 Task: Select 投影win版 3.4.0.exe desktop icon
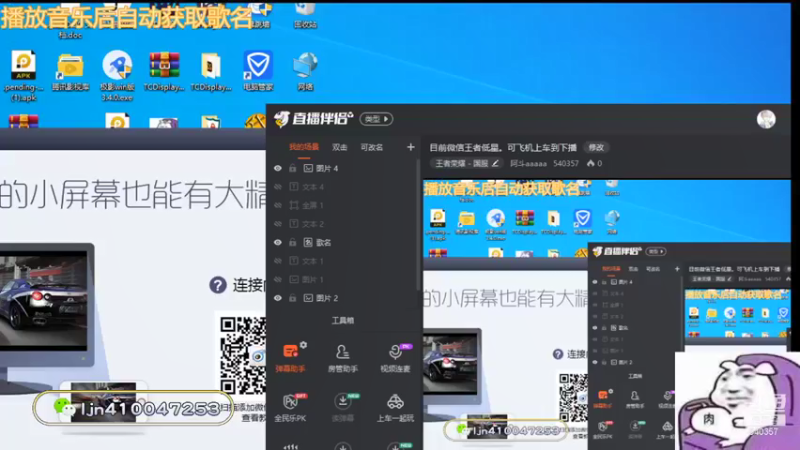point(117,76)
